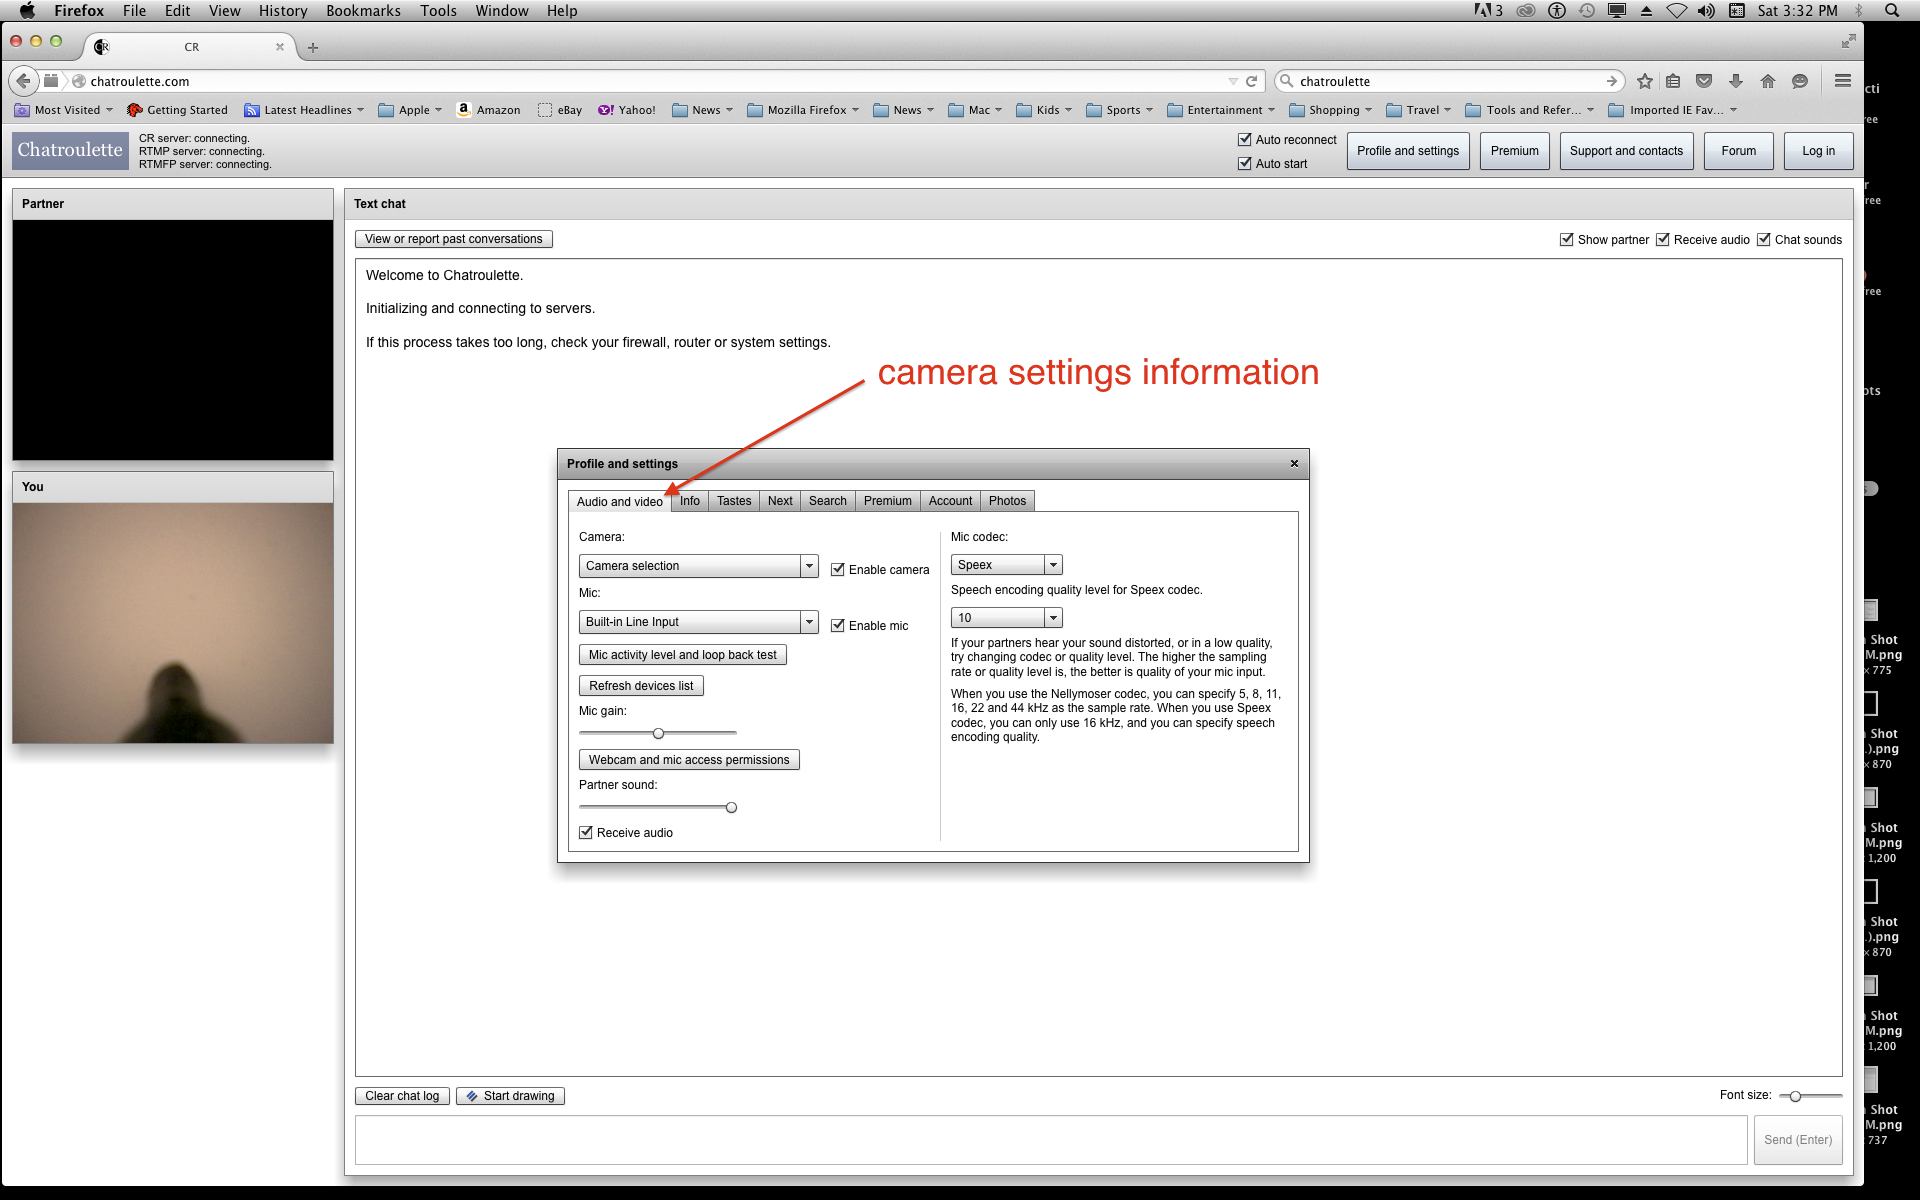Viewport: 1920px width, 1200px height.
Task: Click the Chatroulette logo
Action: coord(70,150)
